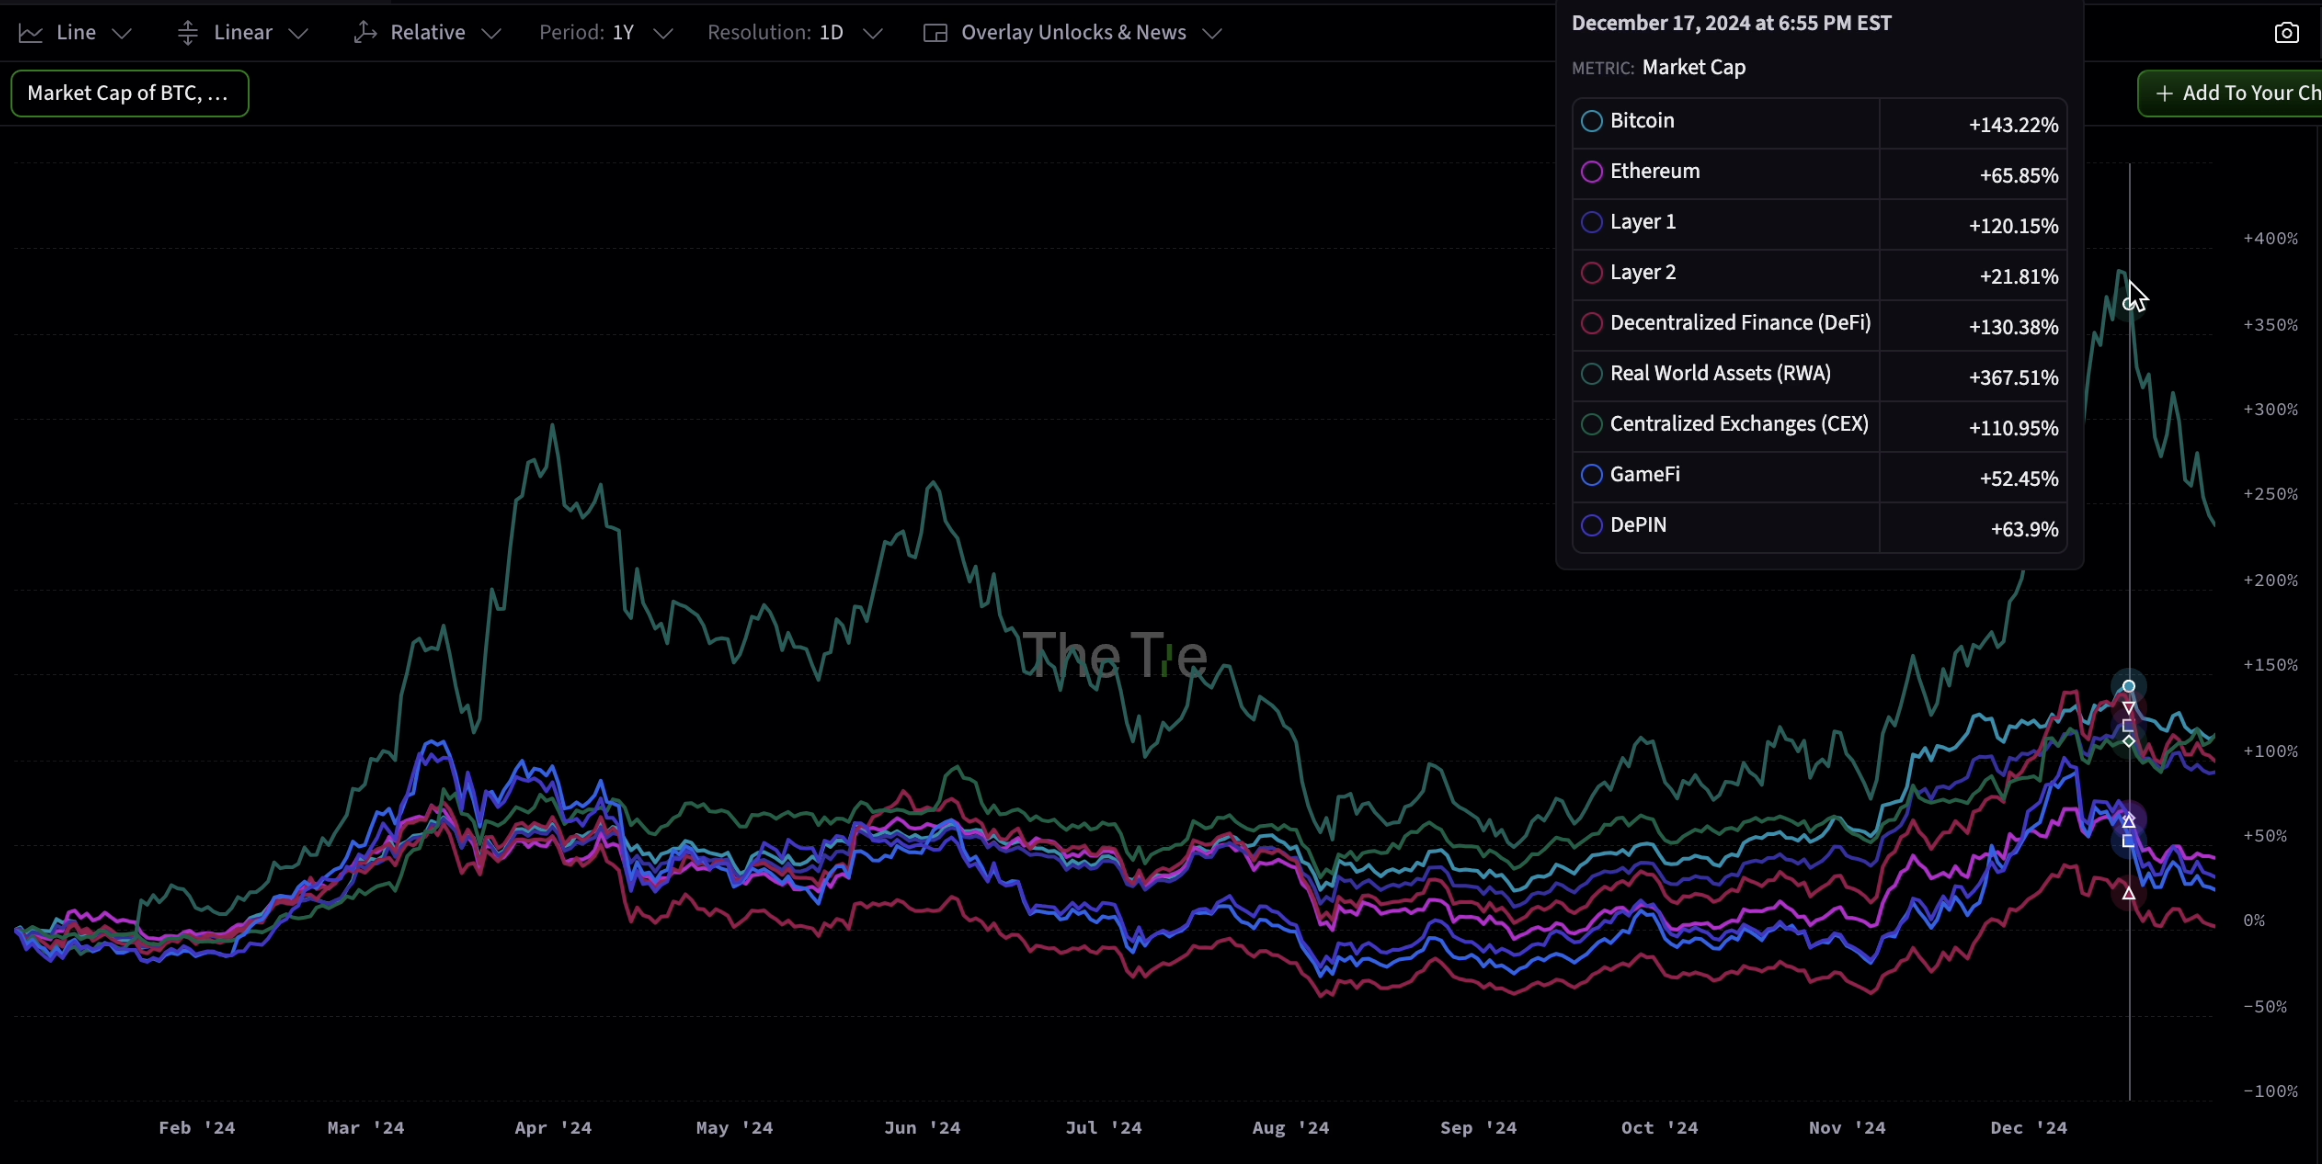Toggle the GameFi series circle

[1592, 475]
